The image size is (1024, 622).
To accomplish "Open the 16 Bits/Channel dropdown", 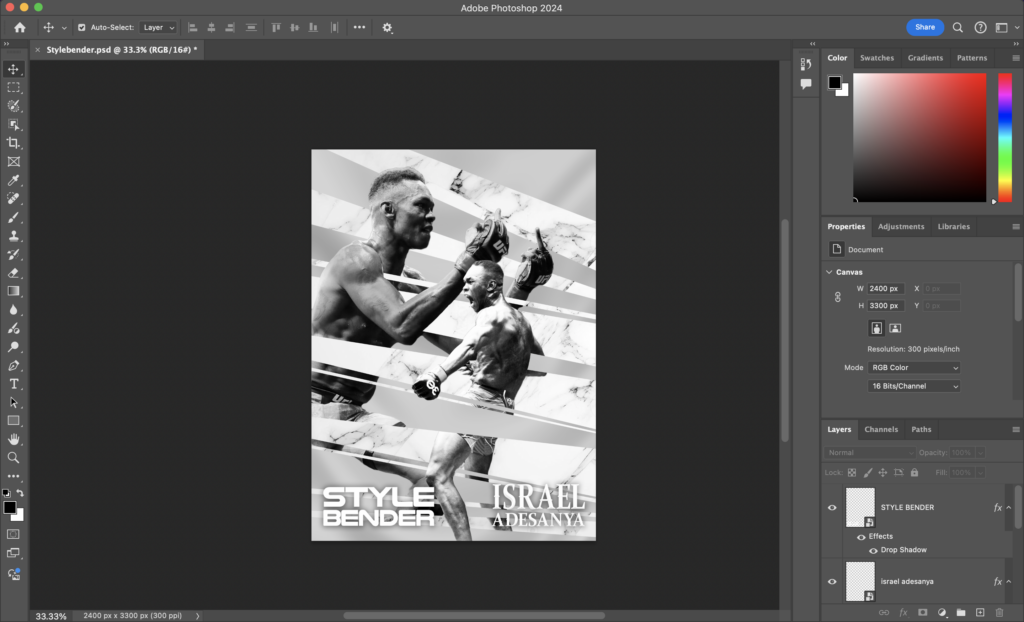I will [914, 386].
